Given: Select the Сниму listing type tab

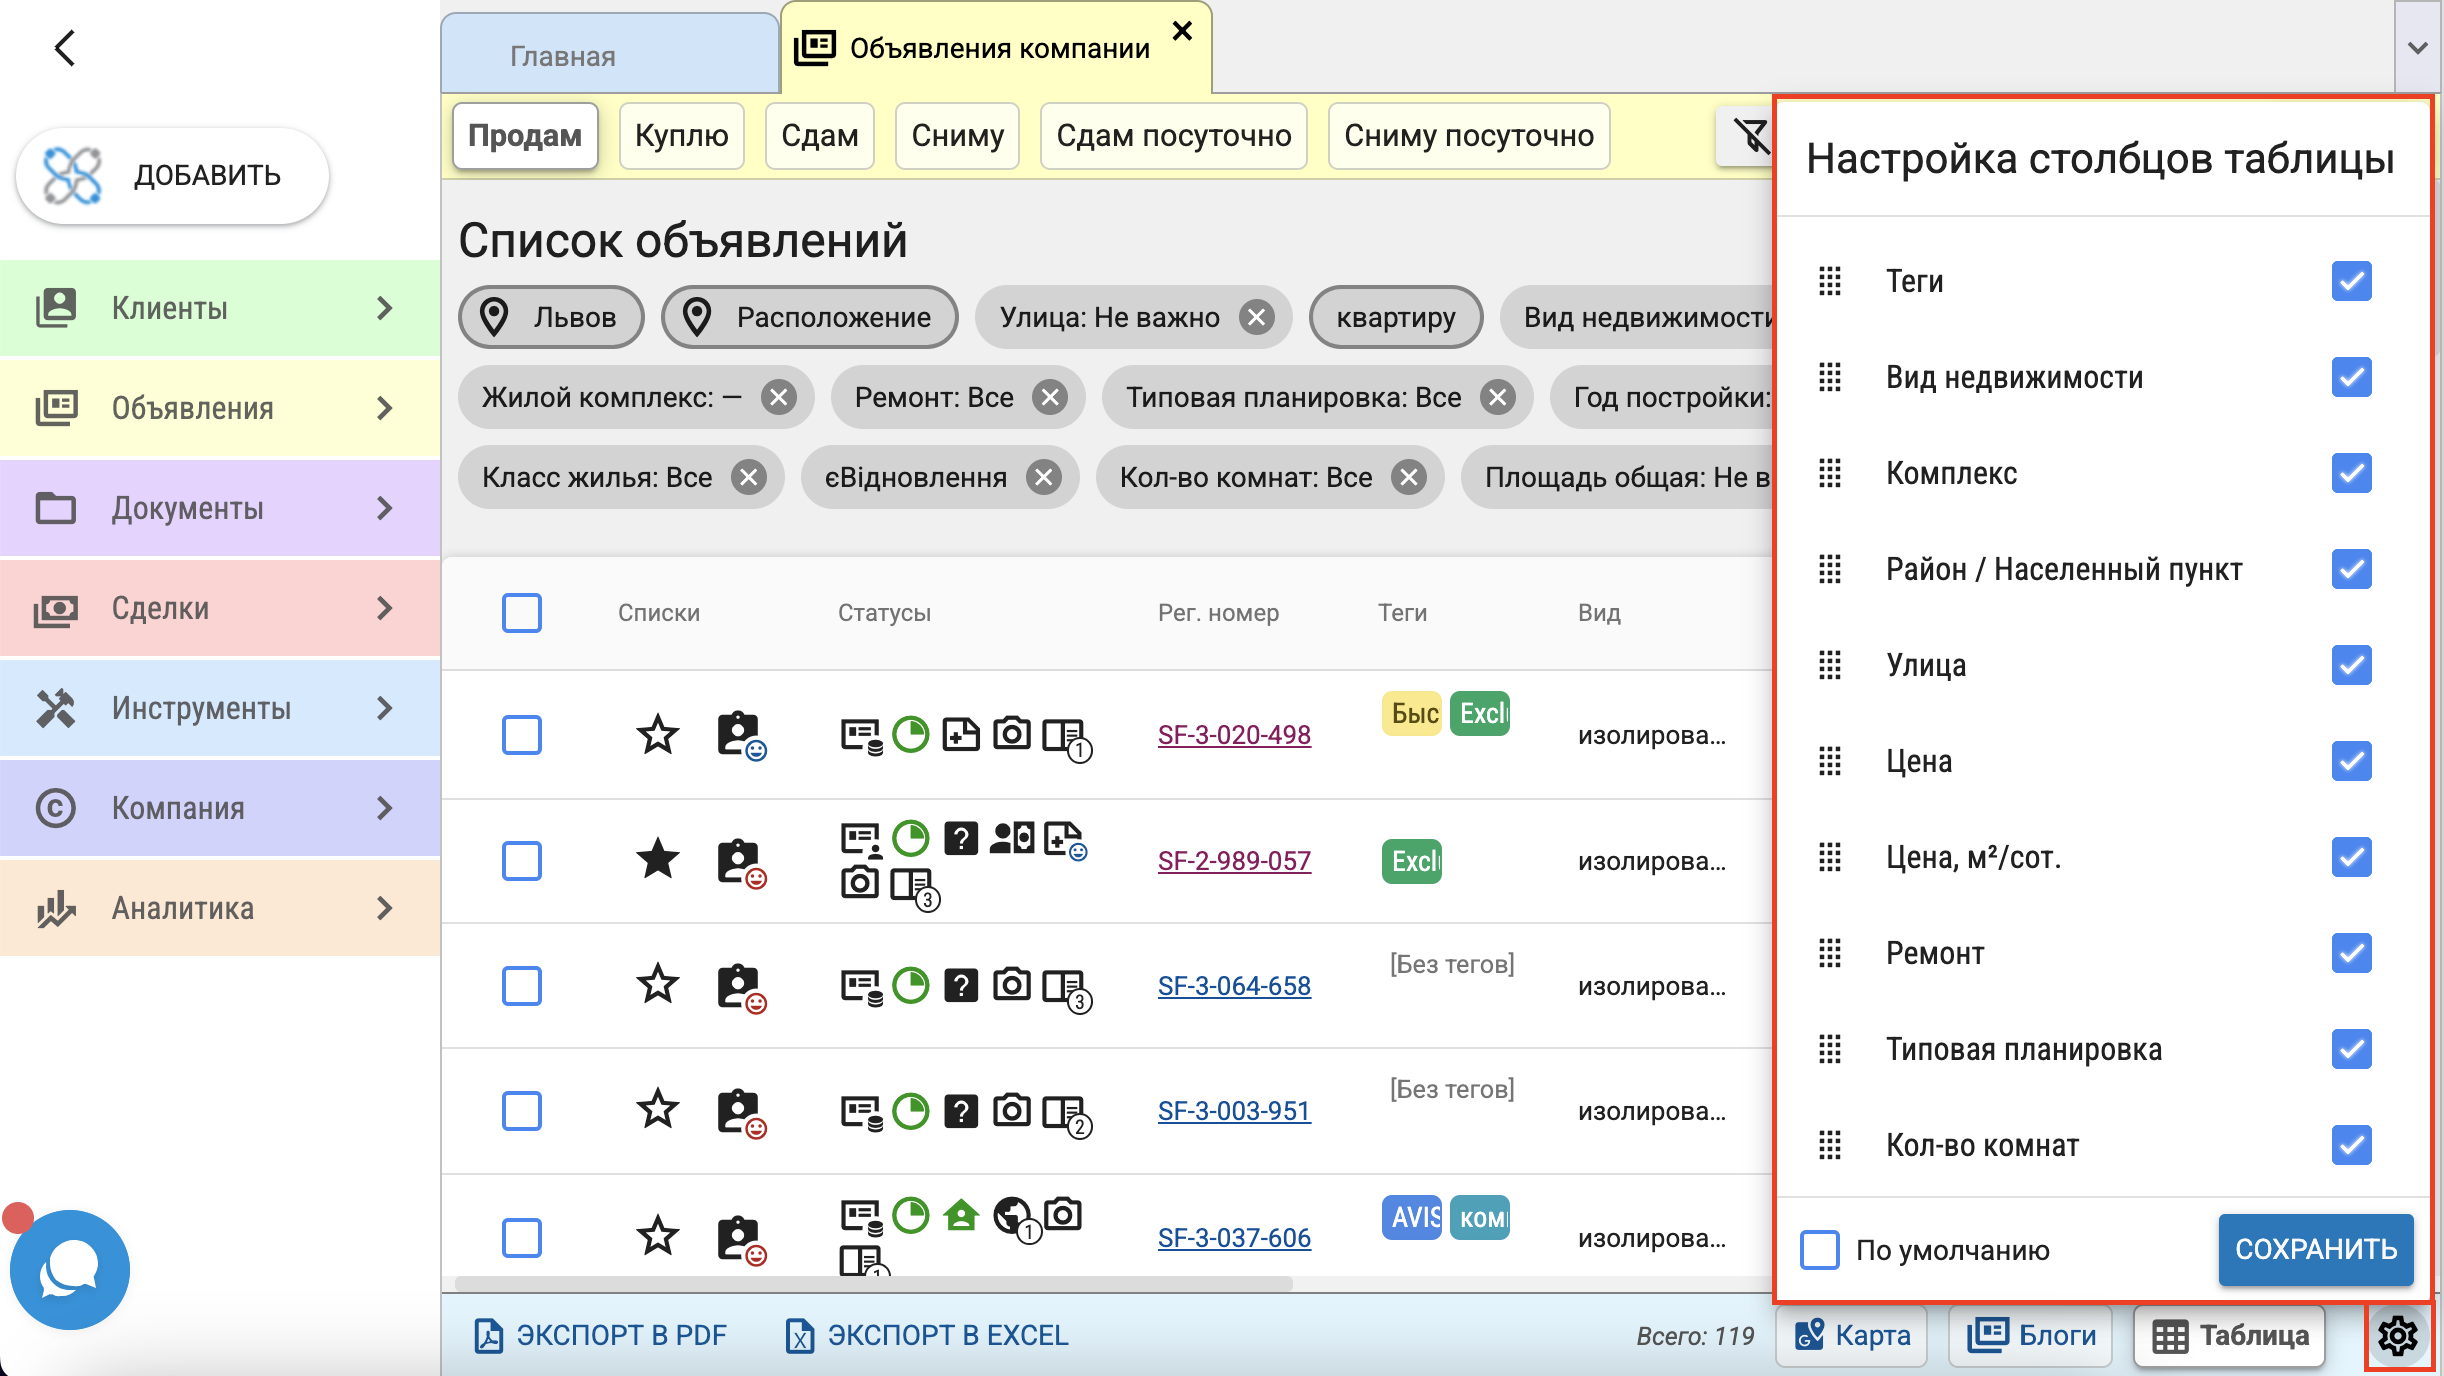Looking at the screenshot, I should click(x=957, y=135).
